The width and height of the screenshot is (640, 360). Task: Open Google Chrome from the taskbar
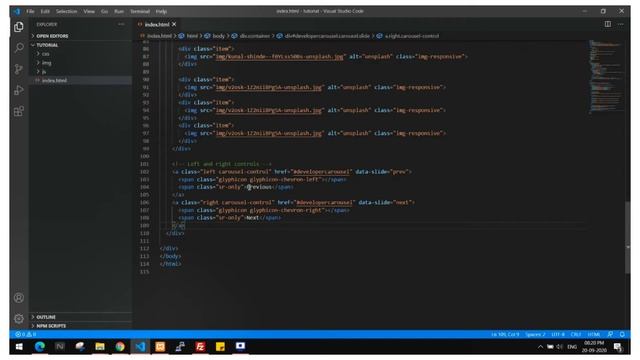click(x=120, y=347)
